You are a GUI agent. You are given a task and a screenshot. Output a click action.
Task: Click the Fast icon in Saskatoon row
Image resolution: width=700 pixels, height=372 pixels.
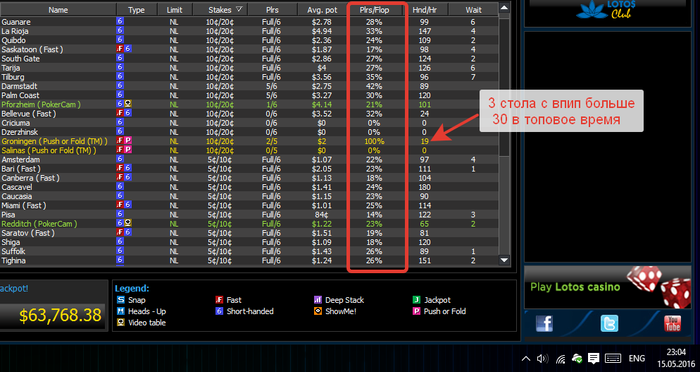[x=120, y=49]
